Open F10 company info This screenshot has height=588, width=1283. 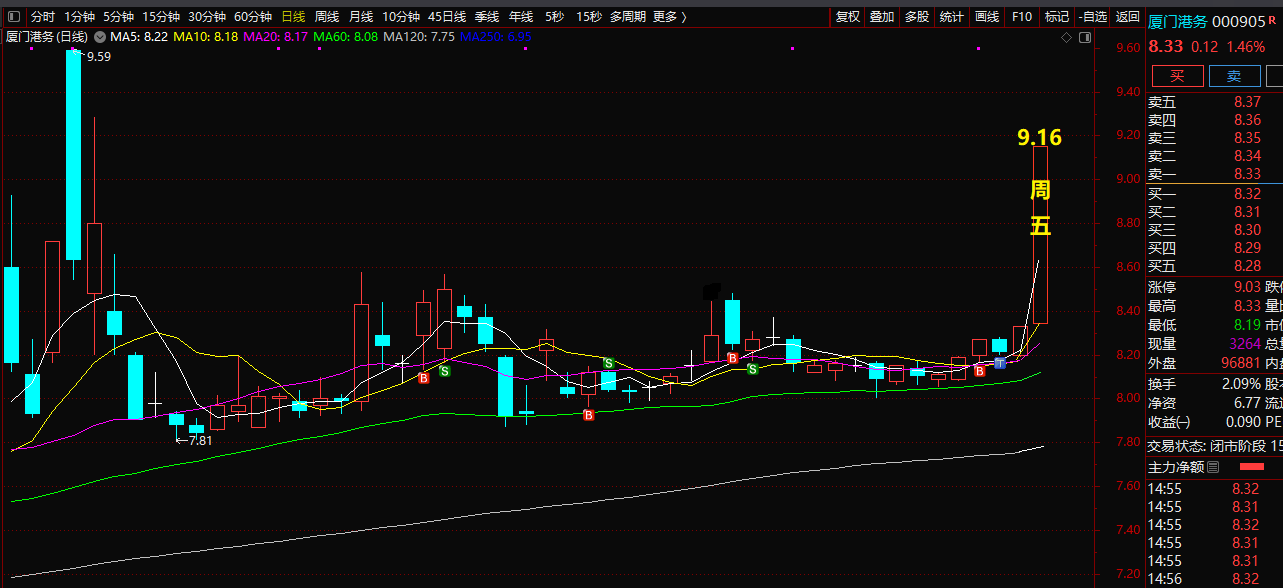click(x=1021, y=17)
